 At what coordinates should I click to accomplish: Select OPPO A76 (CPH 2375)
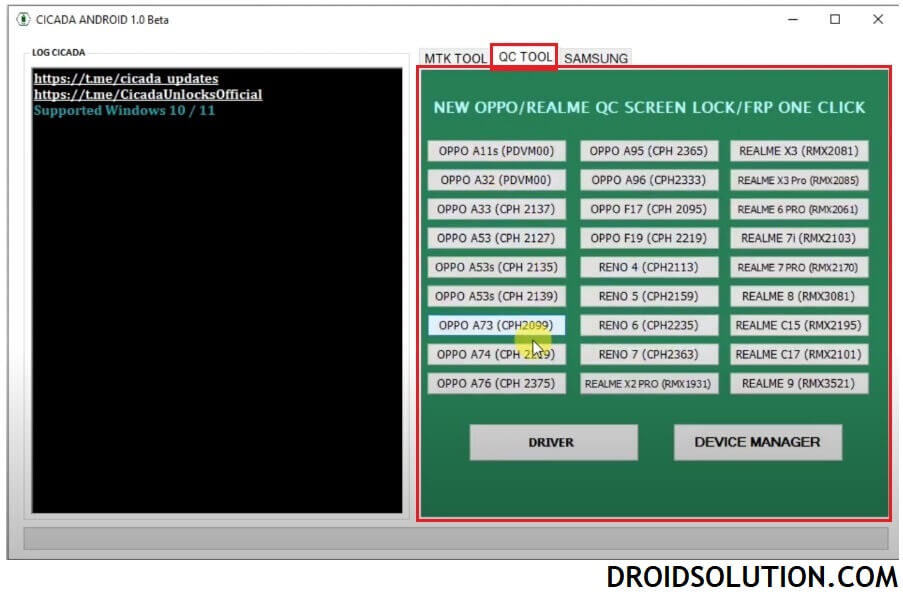pyautogui.click(x=496, y=384)
